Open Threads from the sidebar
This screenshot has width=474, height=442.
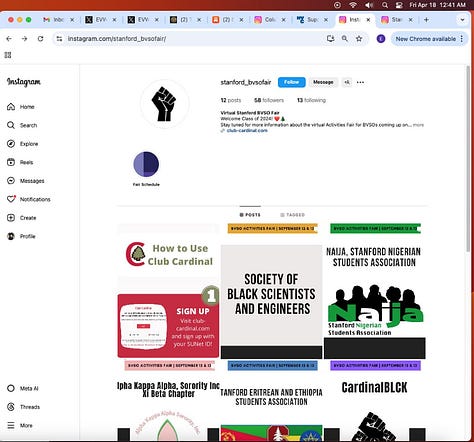[23, 407]
